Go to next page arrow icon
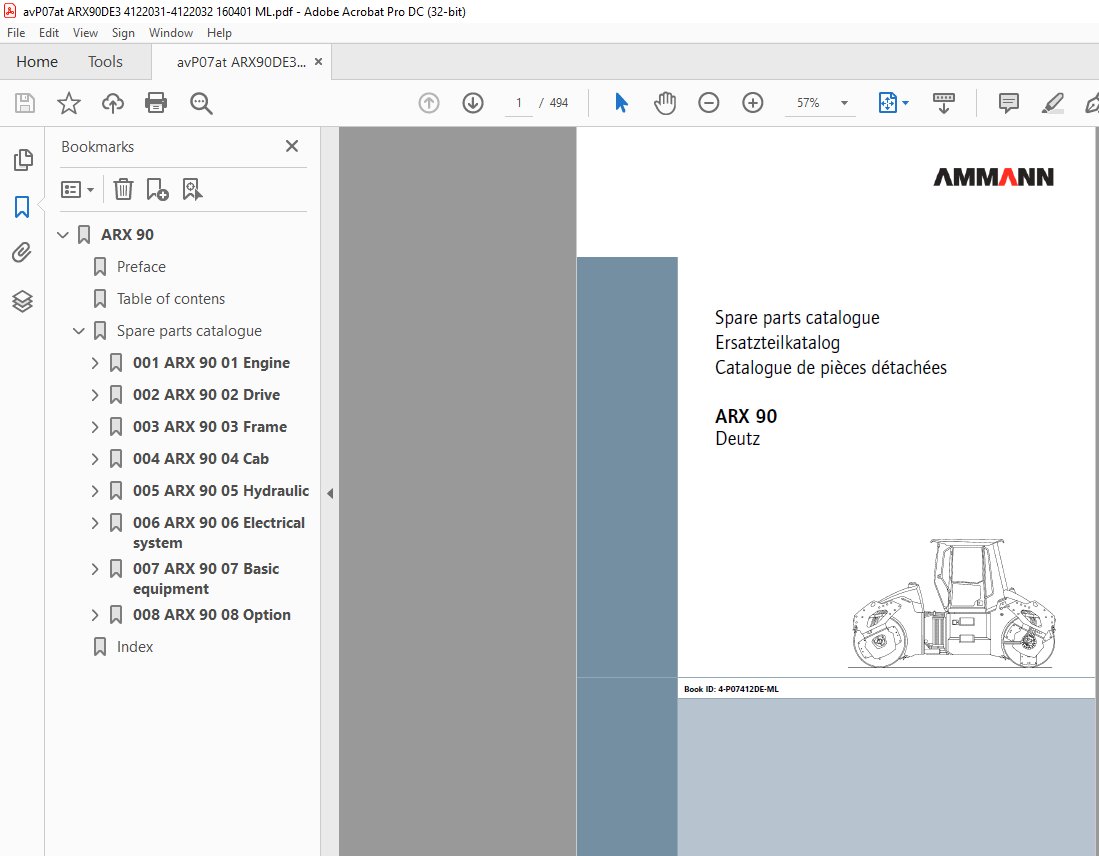The image size is (1099, 856). [473, 103]
